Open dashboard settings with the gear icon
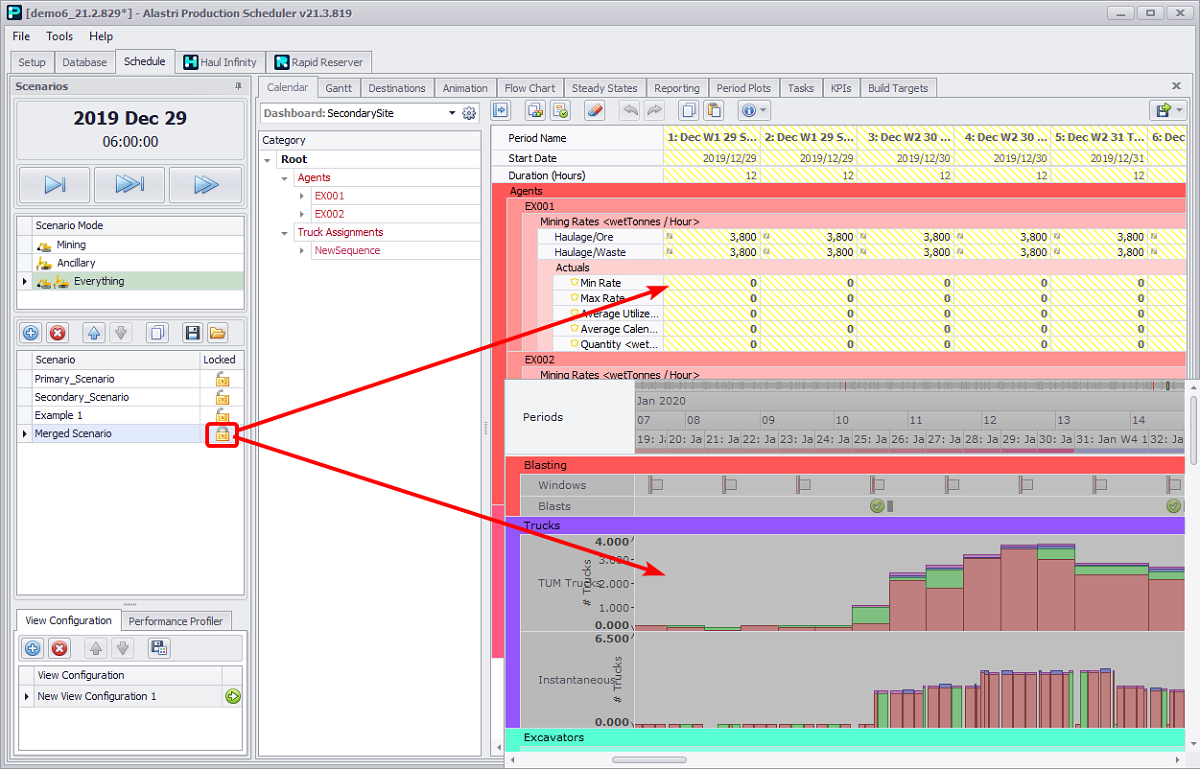Image resolution: width=1200 pixels, height=769 pixels. click(469, 114)
